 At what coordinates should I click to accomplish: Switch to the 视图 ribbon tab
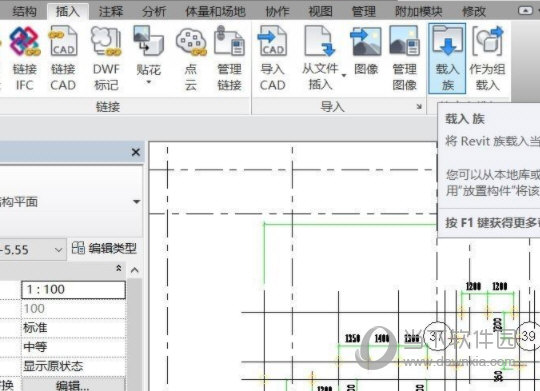coord(320,11)
